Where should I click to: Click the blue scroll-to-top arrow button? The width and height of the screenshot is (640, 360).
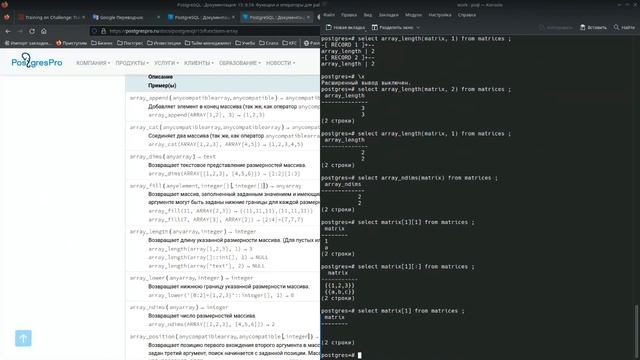click(x=23, y=338)
